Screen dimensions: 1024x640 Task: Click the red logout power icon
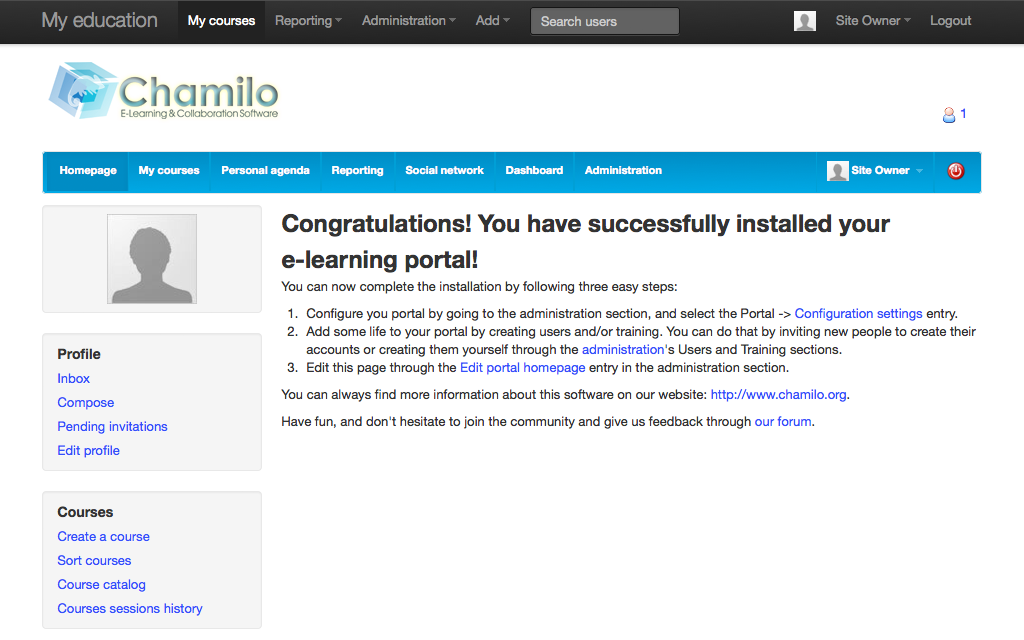[955, 171]
